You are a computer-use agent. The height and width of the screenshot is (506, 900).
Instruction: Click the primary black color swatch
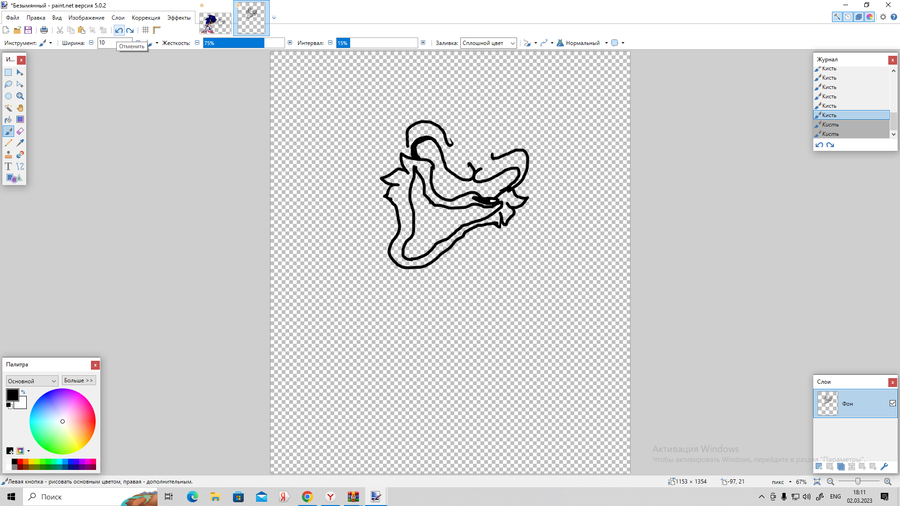[x=12, y=395]
